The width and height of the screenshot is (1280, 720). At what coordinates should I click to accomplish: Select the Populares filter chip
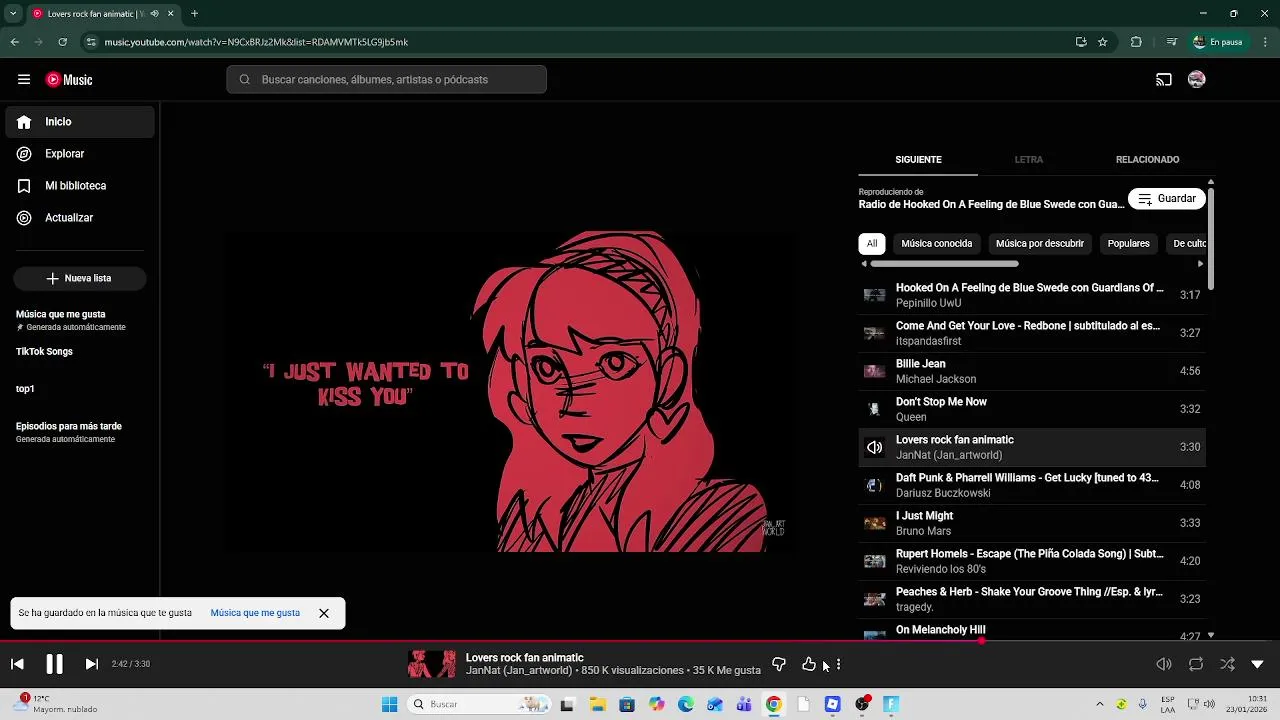pyautogui.click(x=1128, y=244)
